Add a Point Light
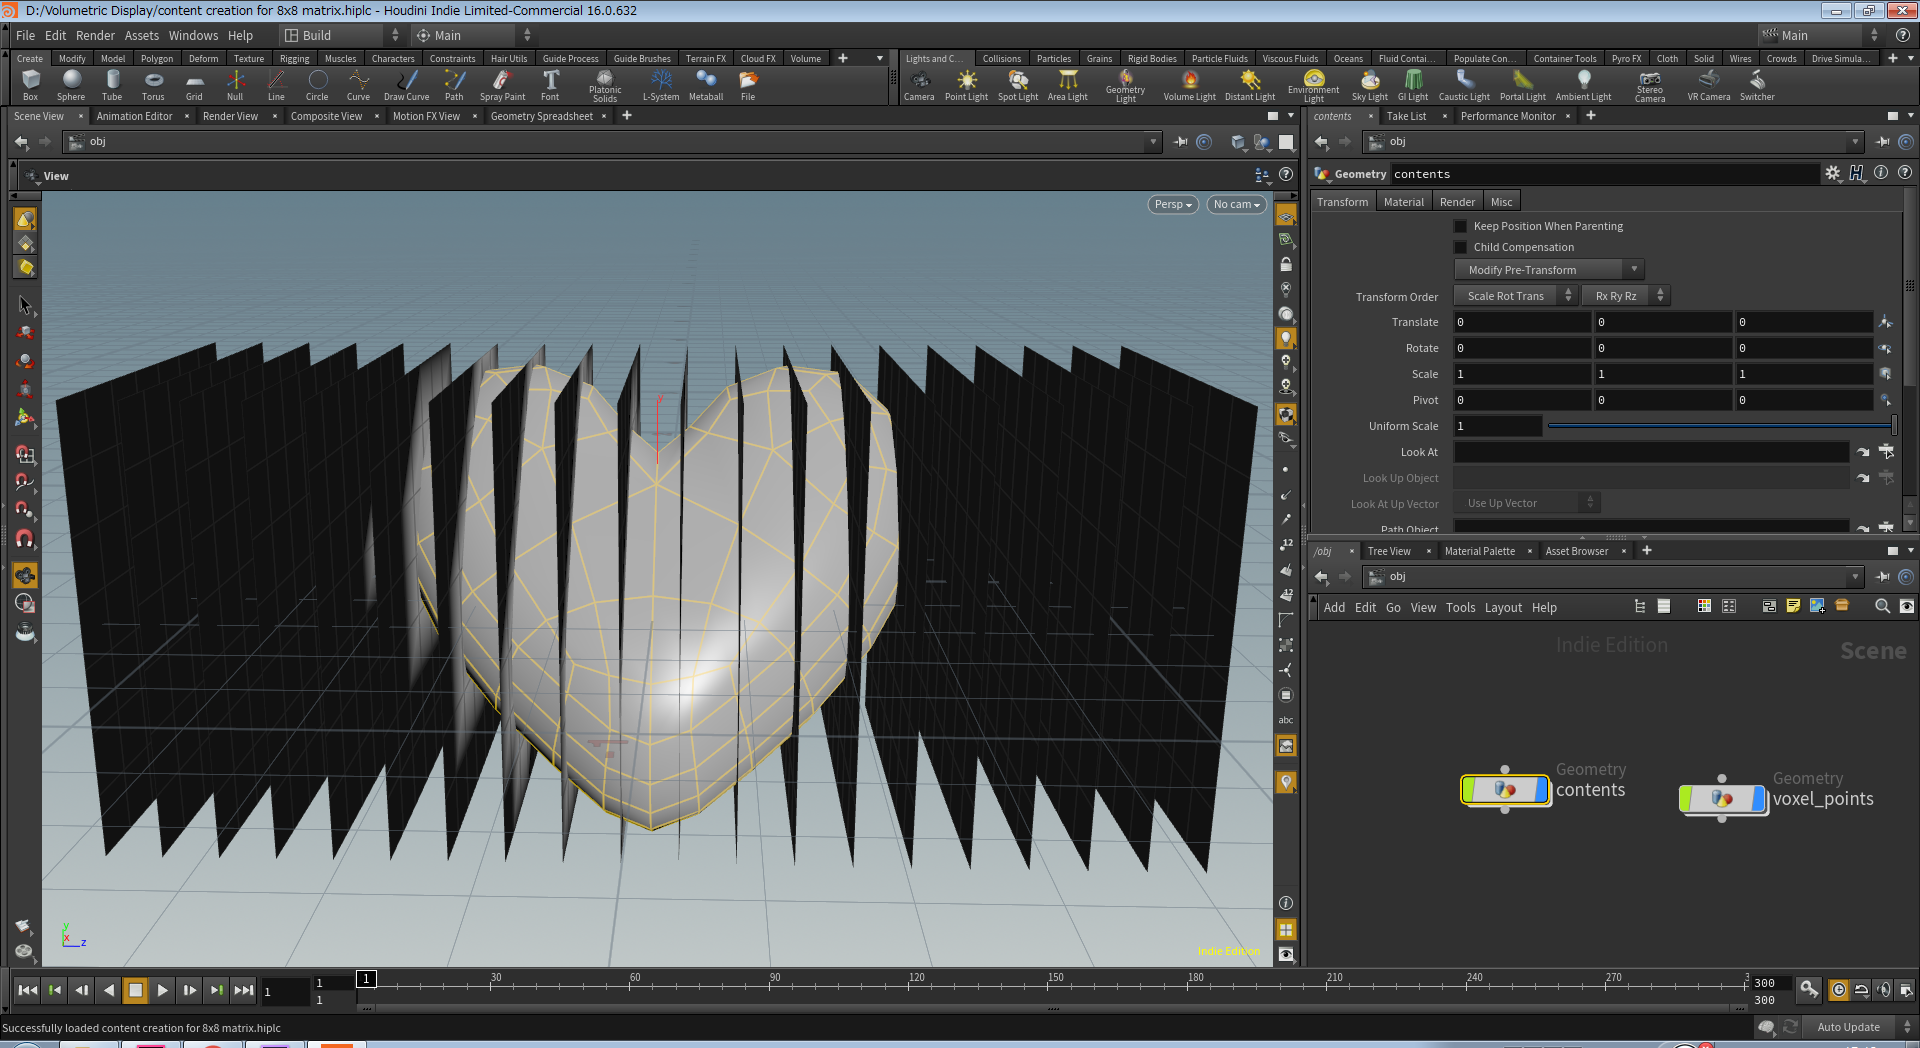 (966, 85)
